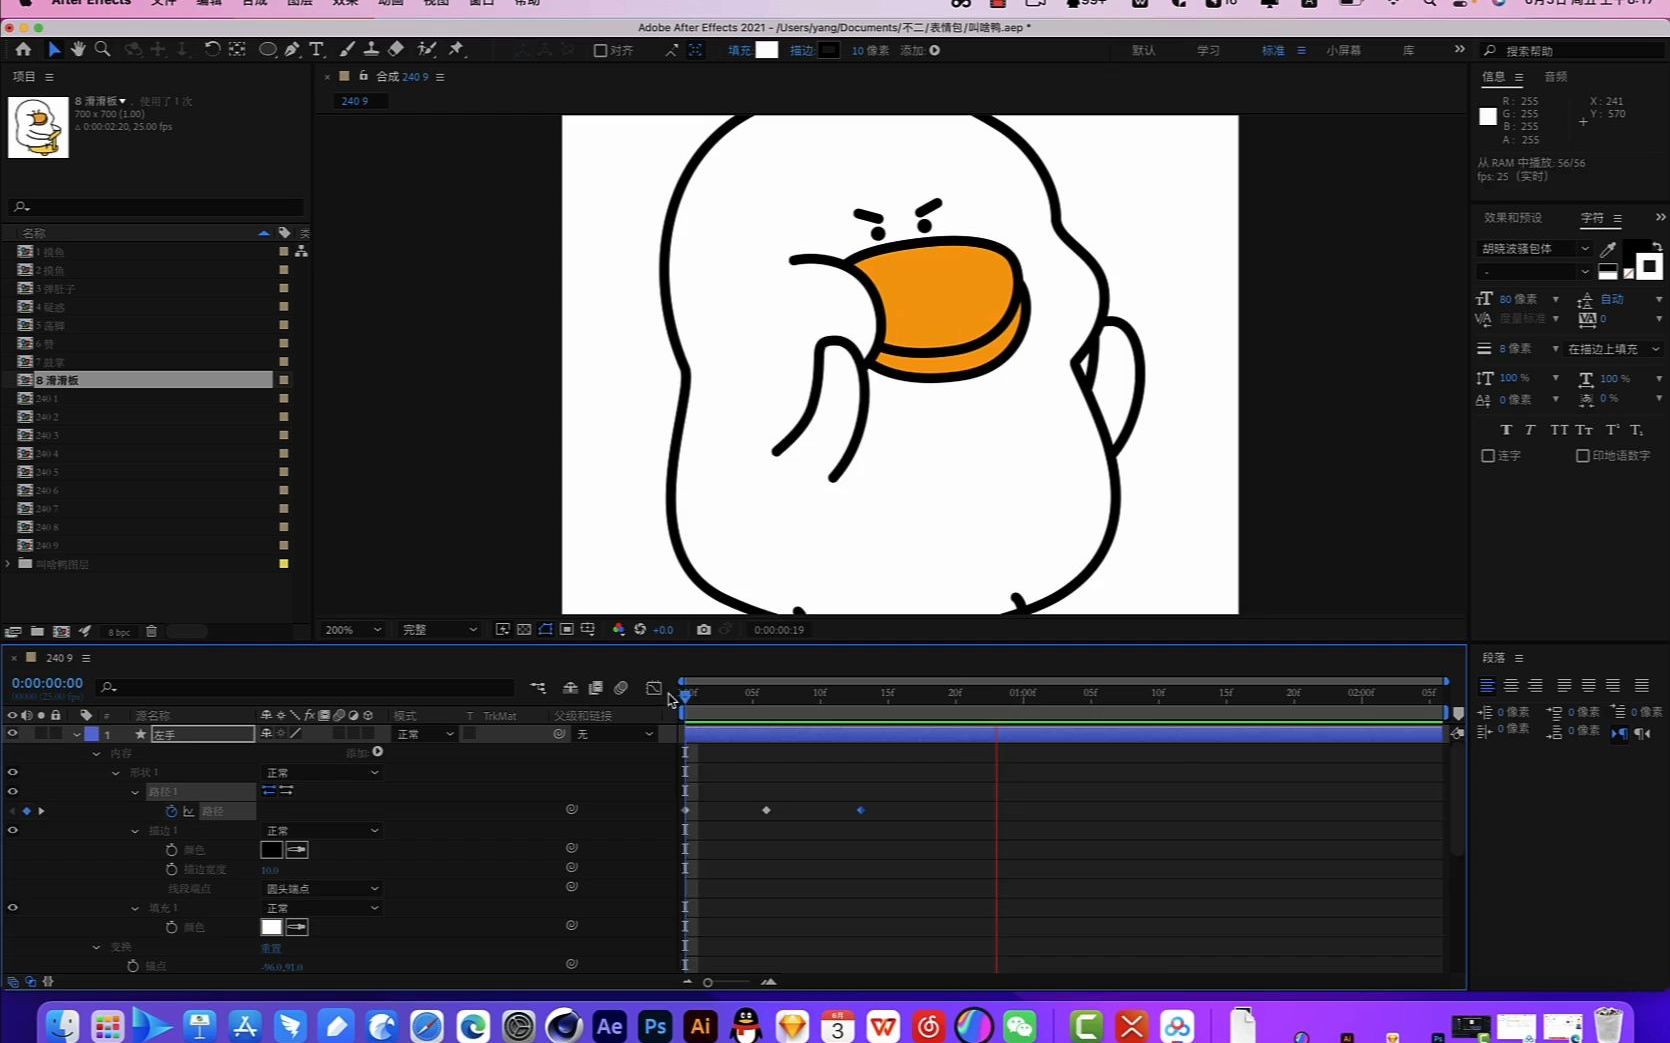Select the Type tool
Image resolution: width=1670 pixels, height=1043 pixels.
pos(316,49)
